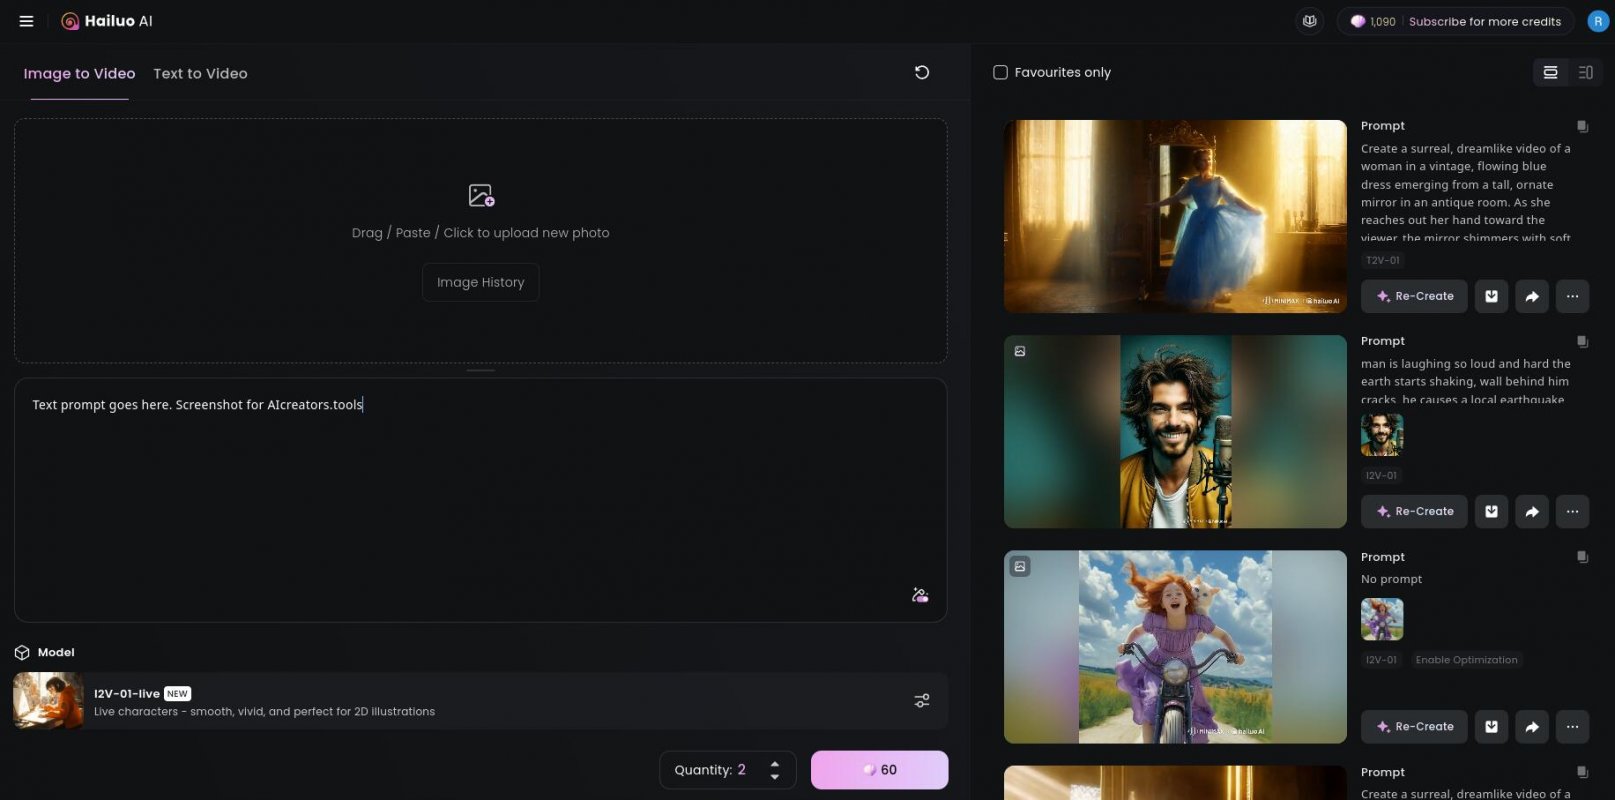This screenshot has width=1615, height=800.
Task: Open more options for blue dress video
Action: click(1572, 296)
